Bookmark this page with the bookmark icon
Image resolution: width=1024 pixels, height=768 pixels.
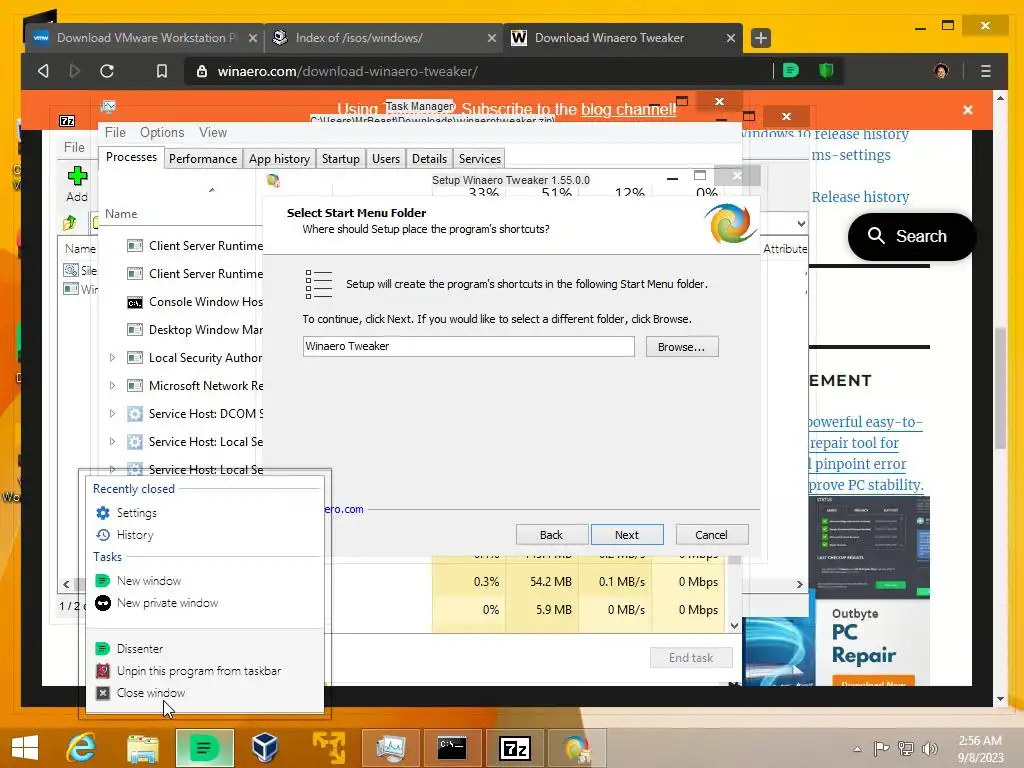161,71
